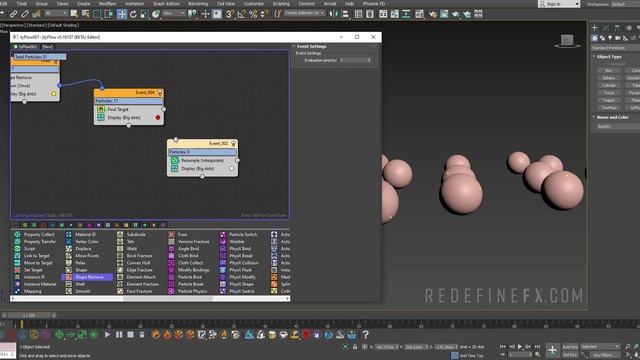
Task: Click the Align tool icon
Action: pyautogui.click(x=345, y=14)
